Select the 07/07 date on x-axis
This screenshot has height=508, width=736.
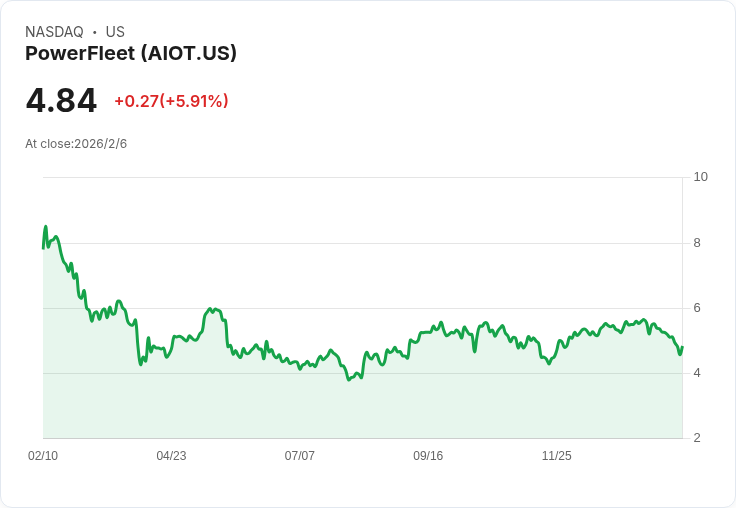tap(299, 456)
